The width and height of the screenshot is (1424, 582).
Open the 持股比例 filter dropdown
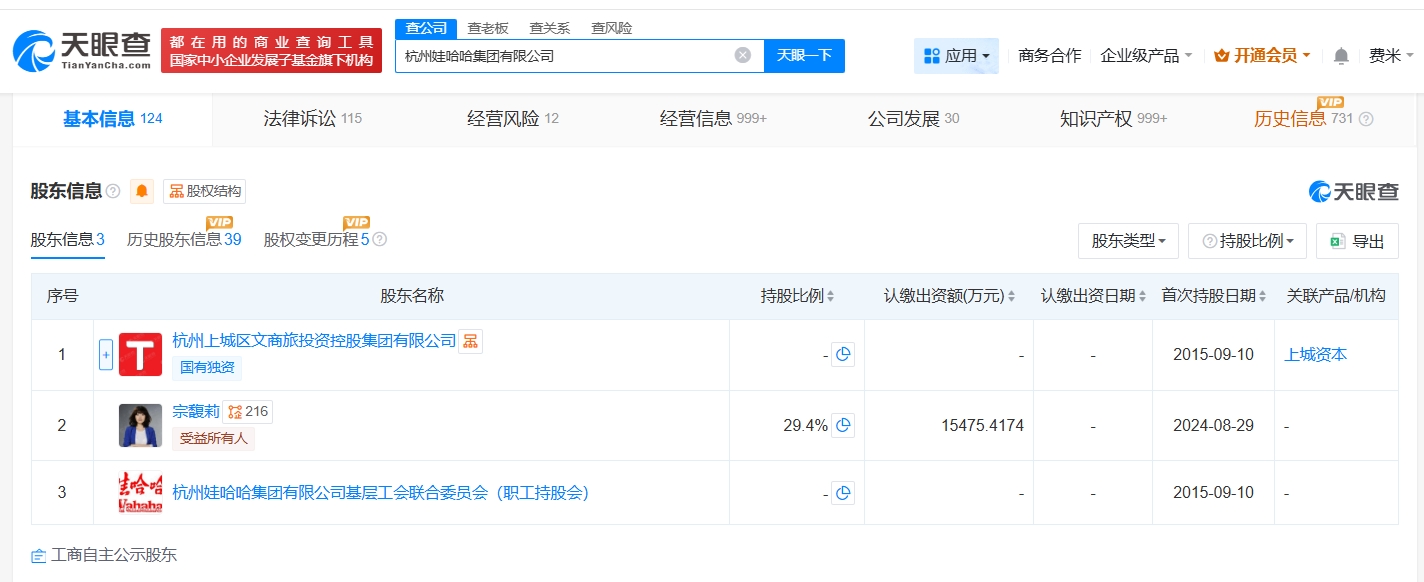1247,241
